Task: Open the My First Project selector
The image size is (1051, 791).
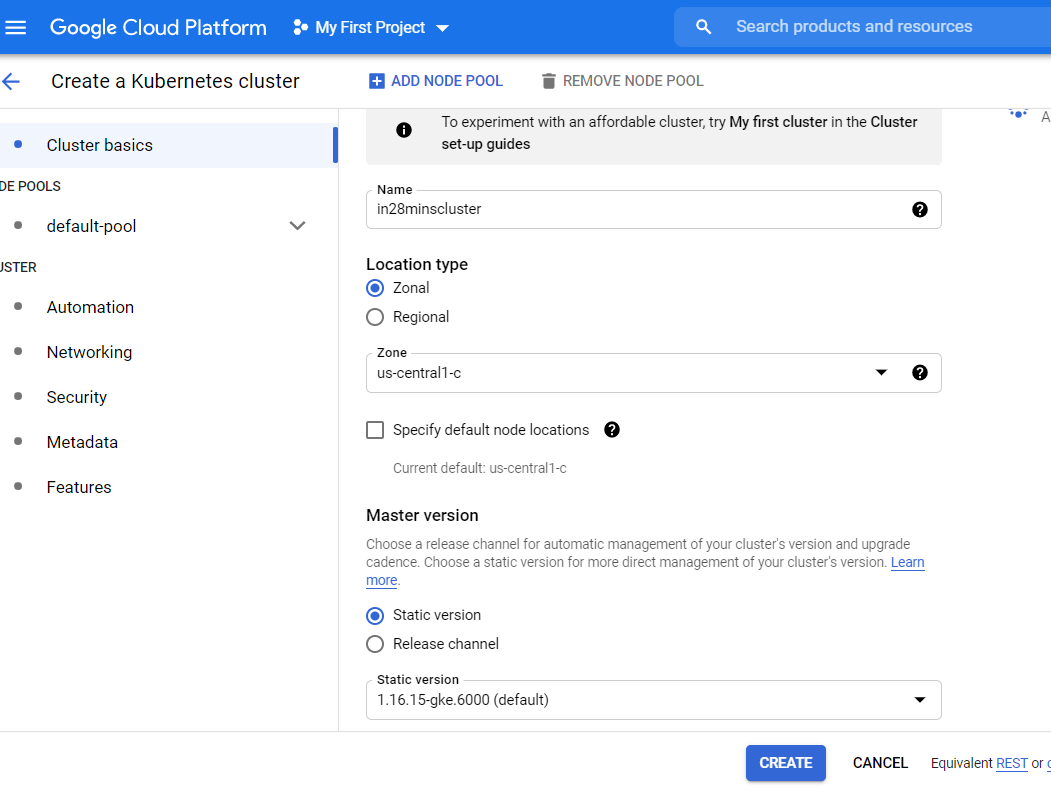Action: pos(371,27)
